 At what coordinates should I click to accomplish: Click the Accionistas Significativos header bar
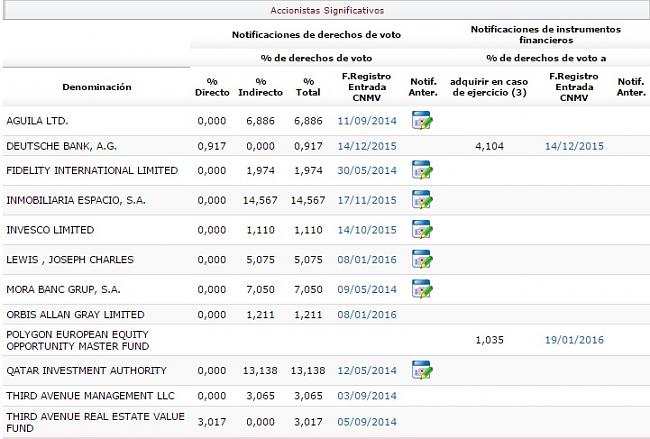click(326, 10)
